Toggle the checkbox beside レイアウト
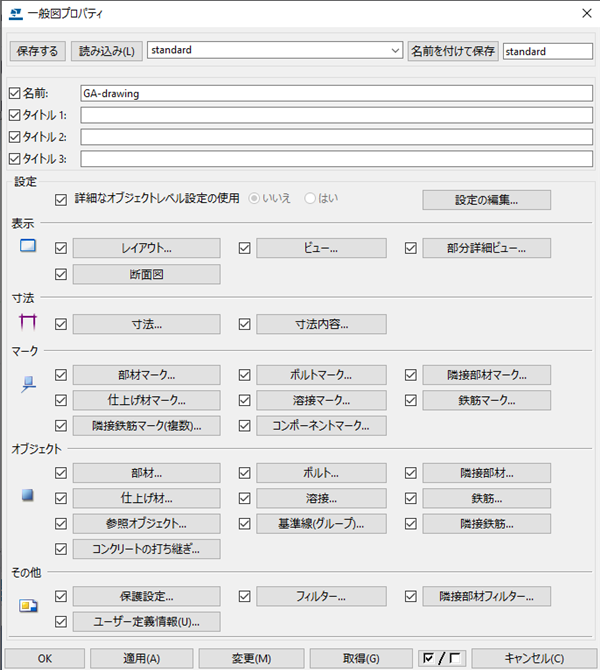The height and width of the screenshot is (670, 600). tap(62, 247)
